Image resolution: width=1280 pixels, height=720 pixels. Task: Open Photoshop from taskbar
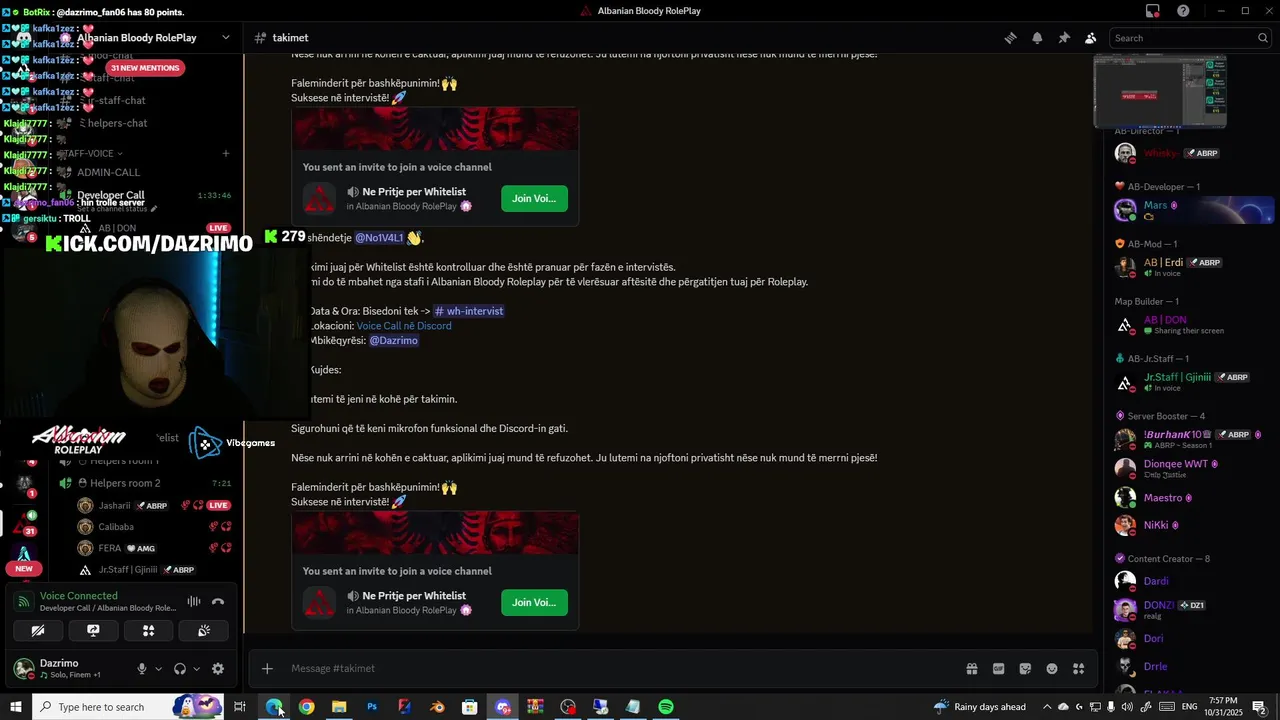pos(371,707)
